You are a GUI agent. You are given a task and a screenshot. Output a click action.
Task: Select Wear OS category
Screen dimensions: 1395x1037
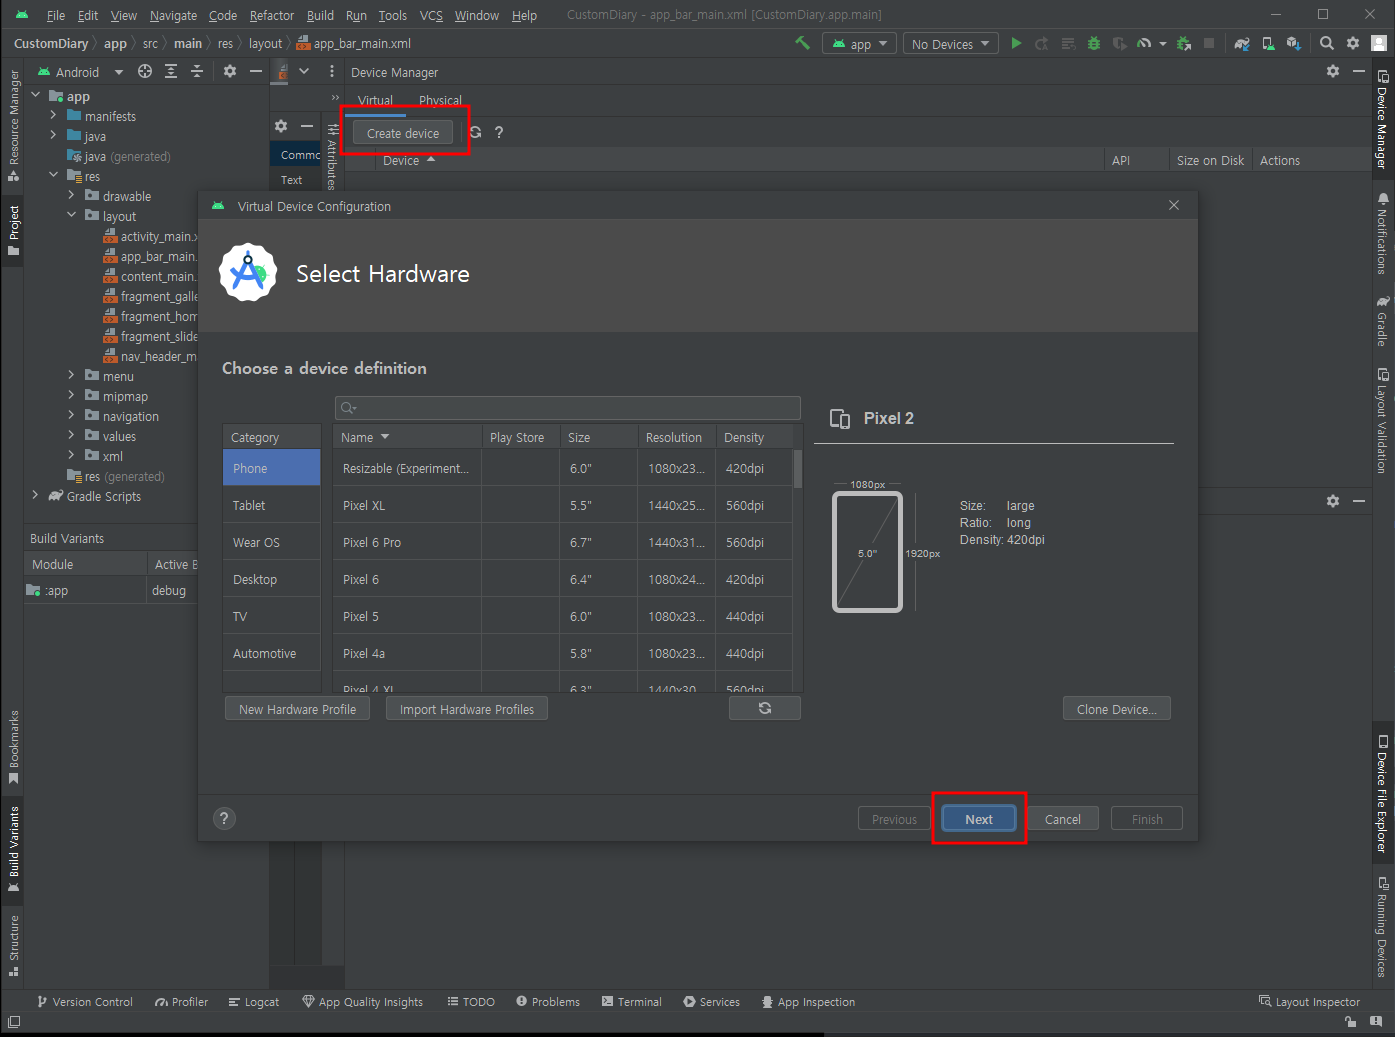click(272, 542)
